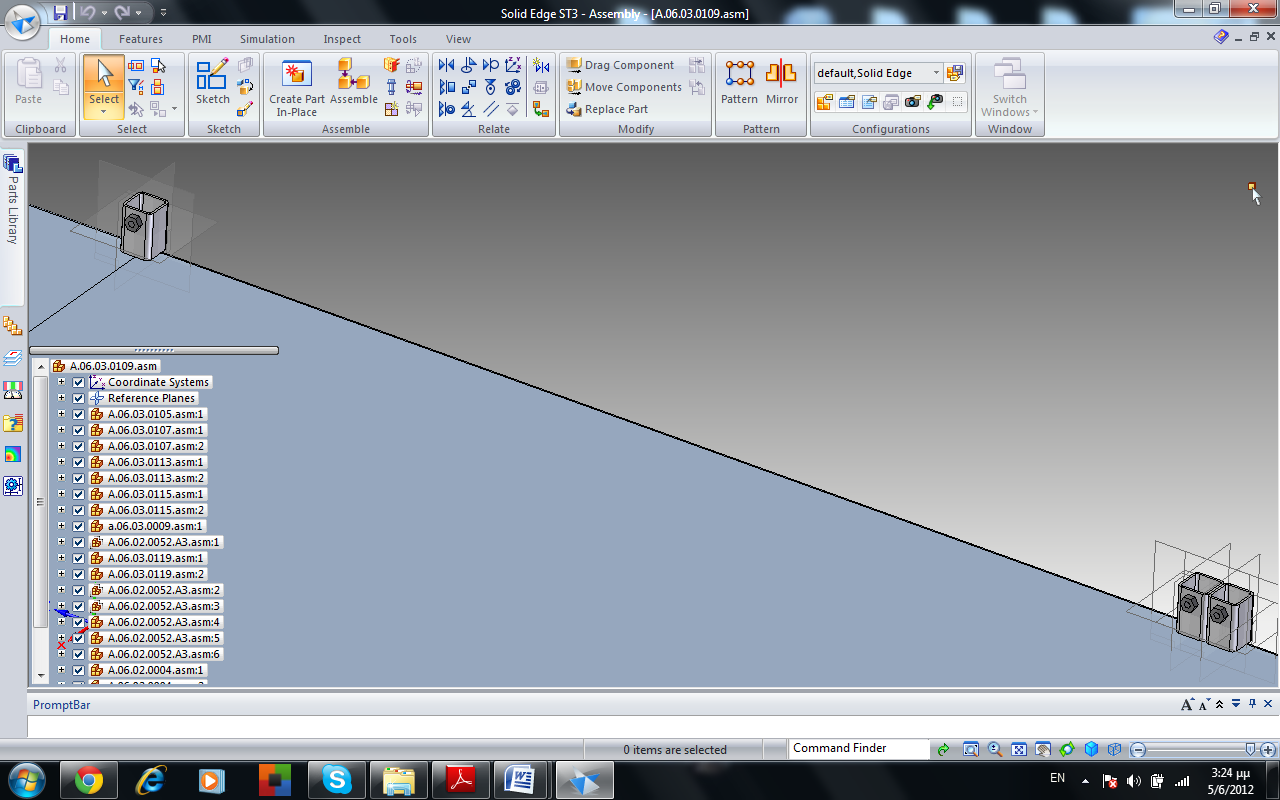Toggle checkbox for A.06.03.0105.asm:1
The width and height of the screenshot is (1280, 800).
pyautogui.click(x=79, y=414)
